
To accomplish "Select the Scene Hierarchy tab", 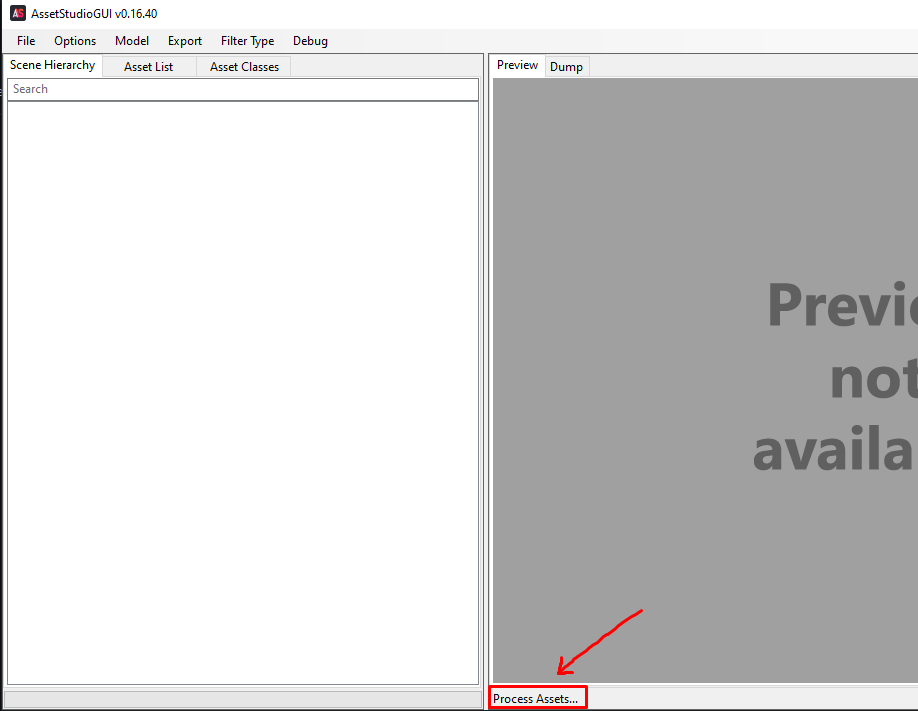I will [x=52, y=64].
